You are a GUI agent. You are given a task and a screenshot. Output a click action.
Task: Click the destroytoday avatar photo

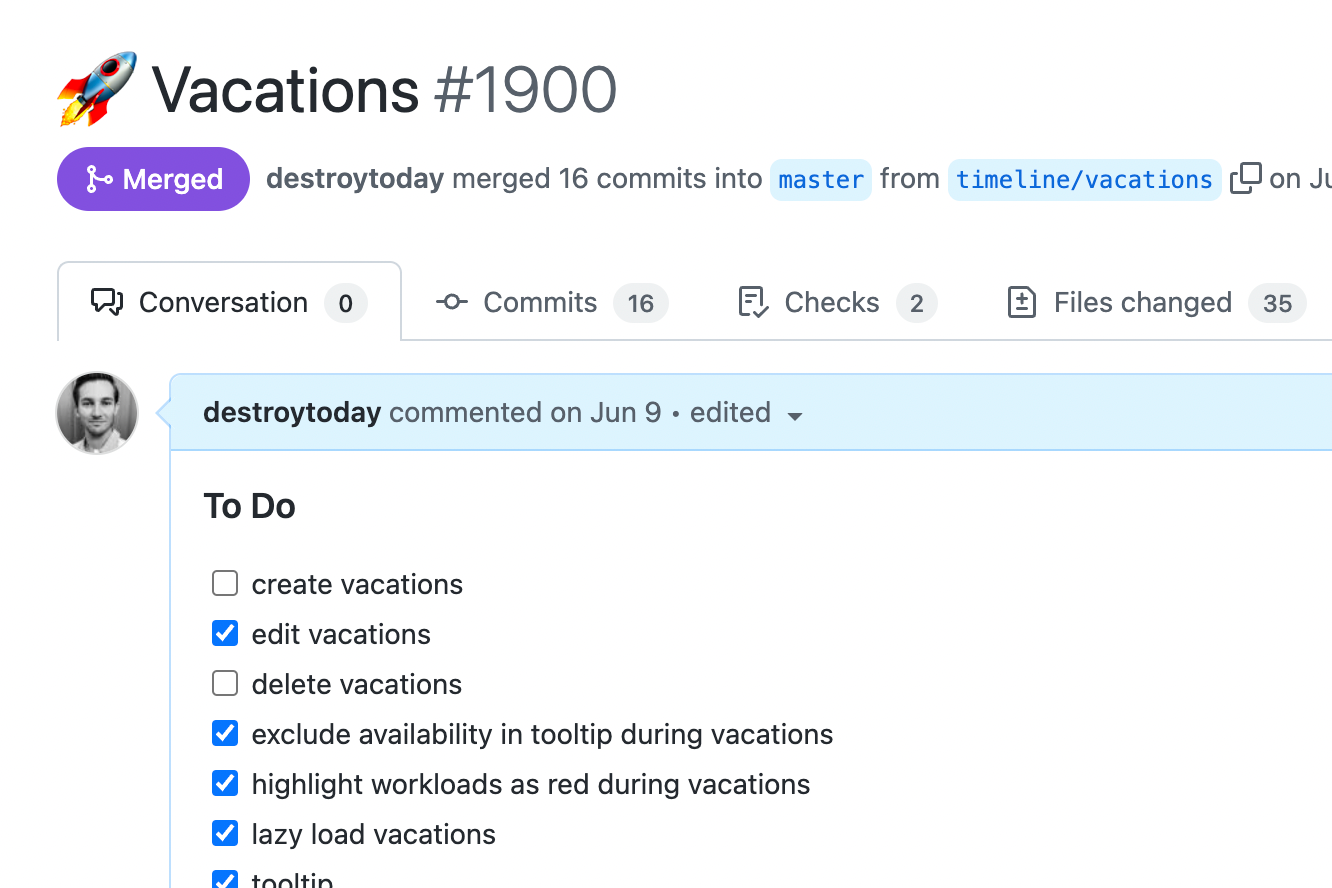(x=97, y=413)
